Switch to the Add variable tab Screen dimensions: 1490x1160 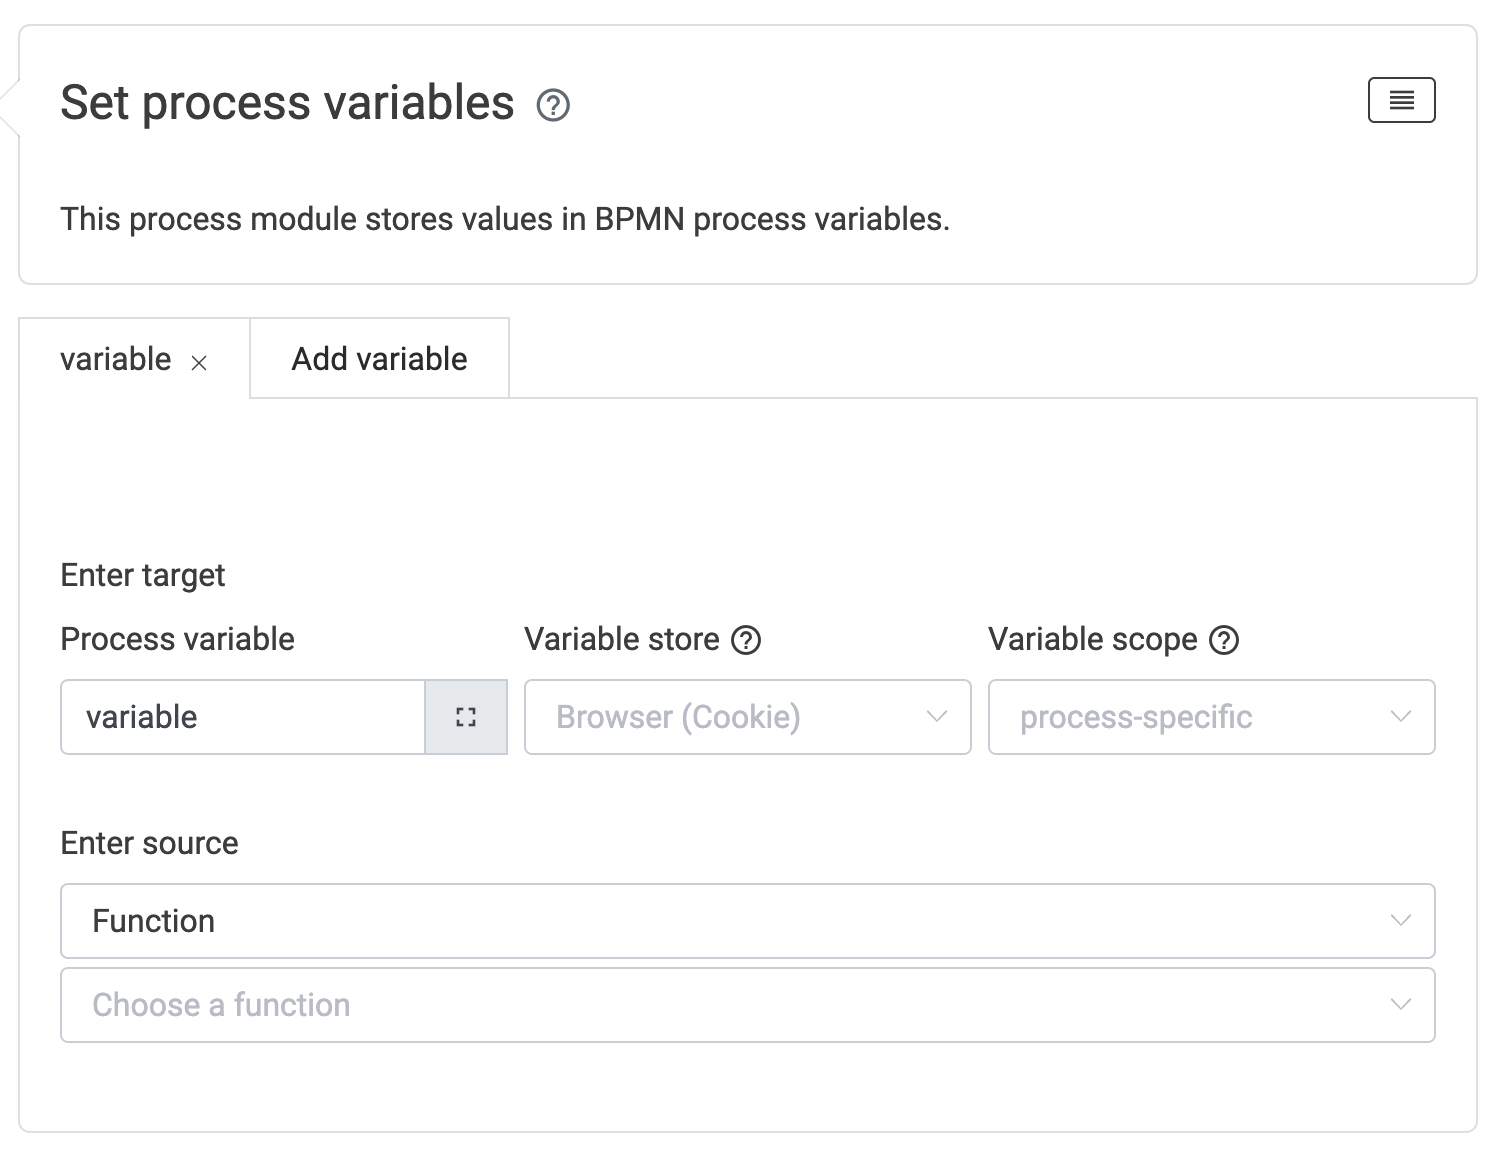pyautogui.click(x=379, y=359)
